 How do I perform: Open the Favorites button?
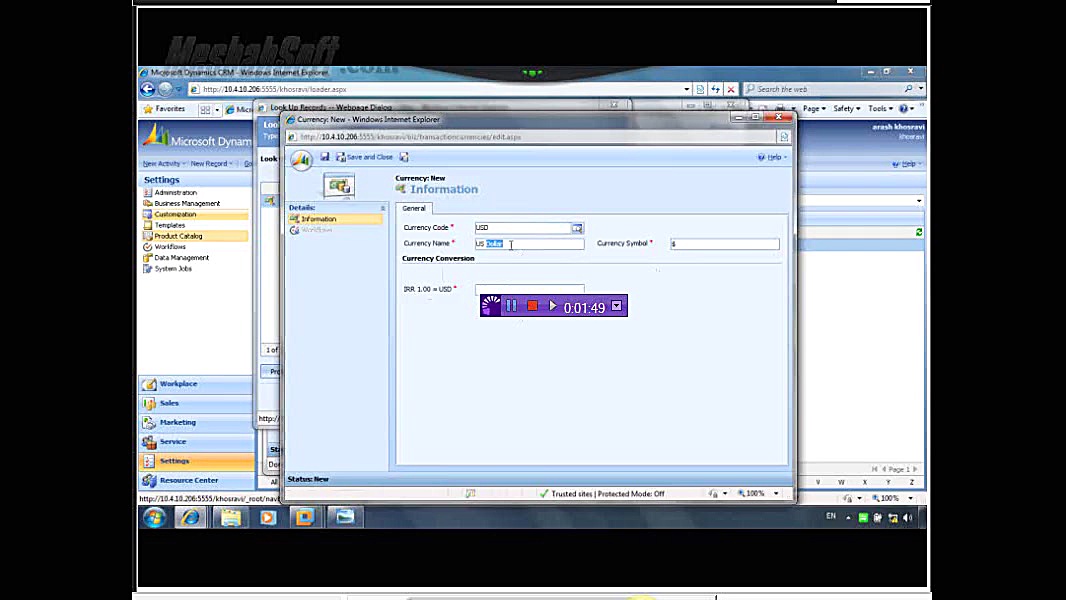pyautogui.click(x=164, y=109)
